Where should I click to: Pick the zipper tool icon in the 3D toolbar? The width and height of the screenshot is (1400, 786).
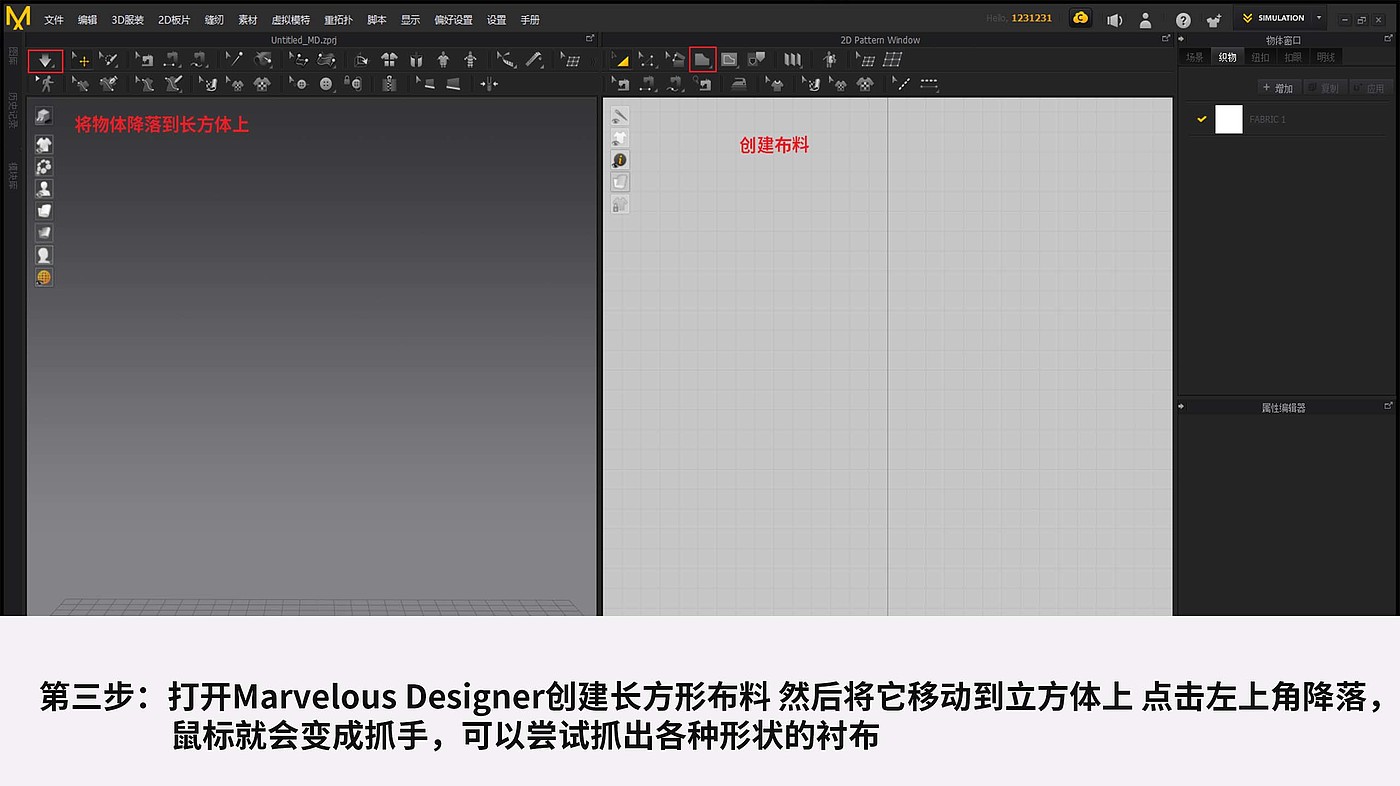pos(388,84)
